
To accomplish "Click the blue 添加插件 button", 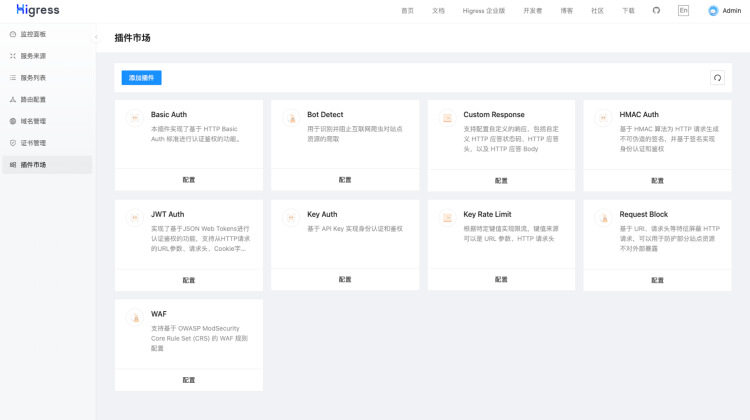I will 141,77.
